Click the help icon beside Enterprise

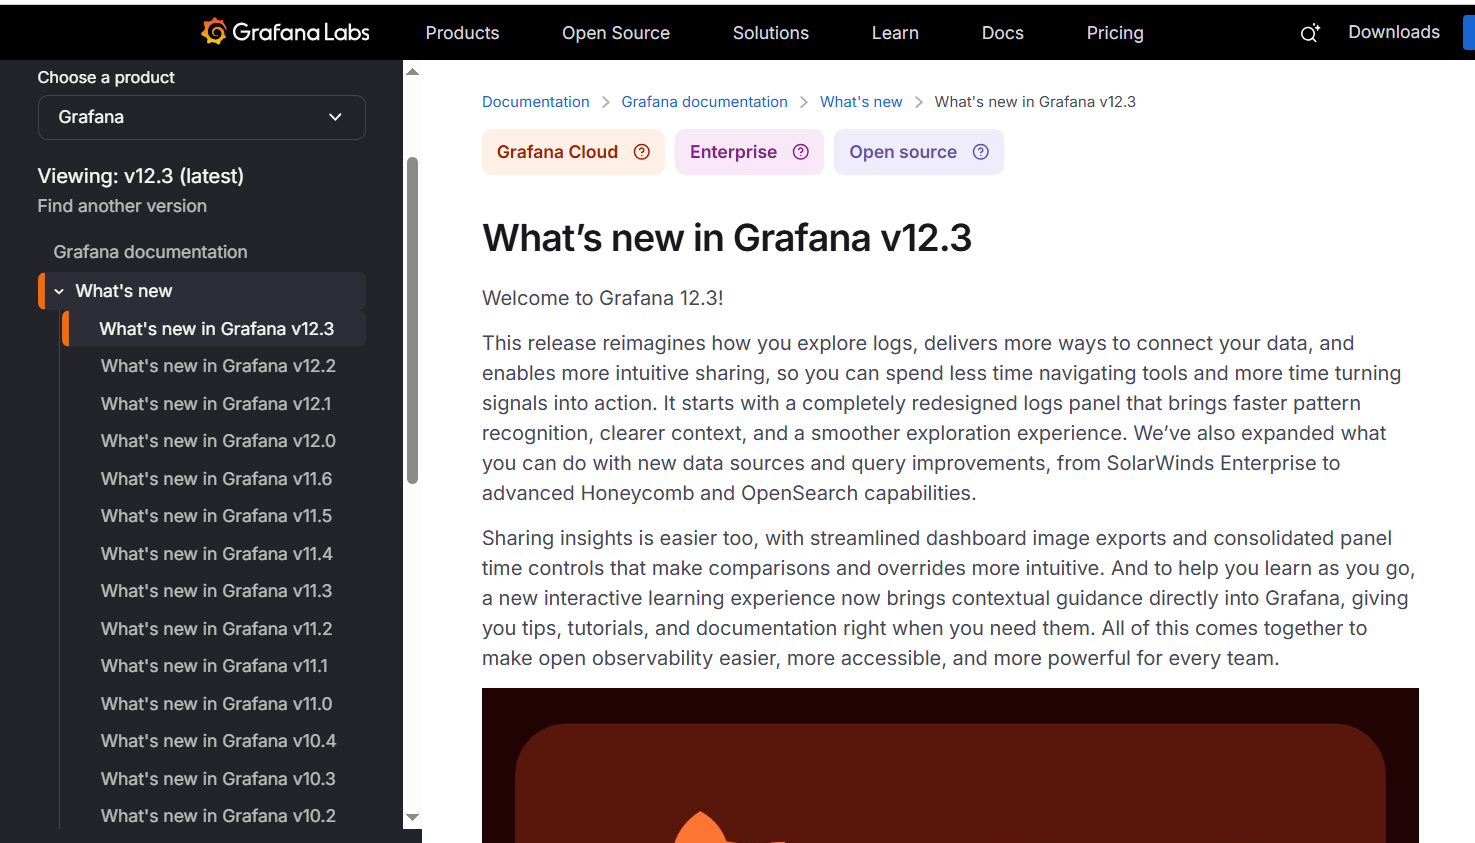(801, 152)
